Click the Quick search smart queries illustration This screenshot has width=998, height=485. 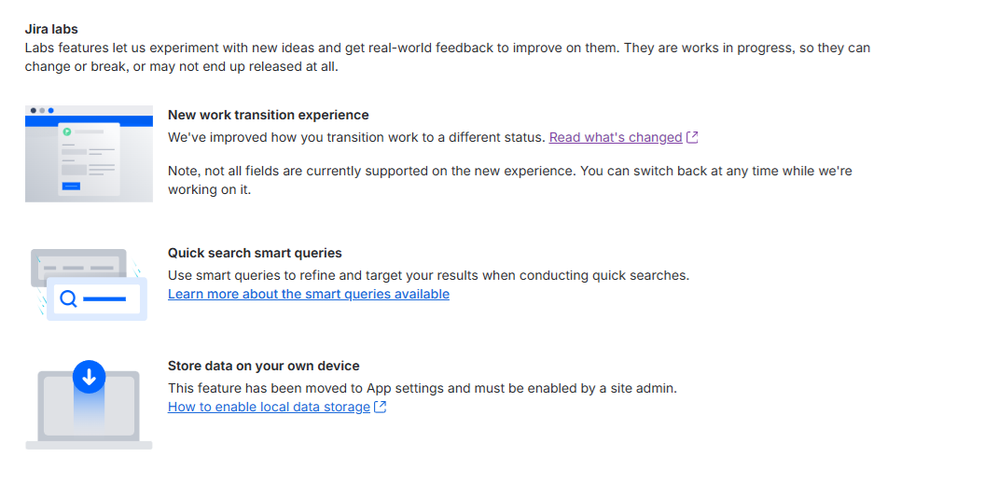coord(89,284)
